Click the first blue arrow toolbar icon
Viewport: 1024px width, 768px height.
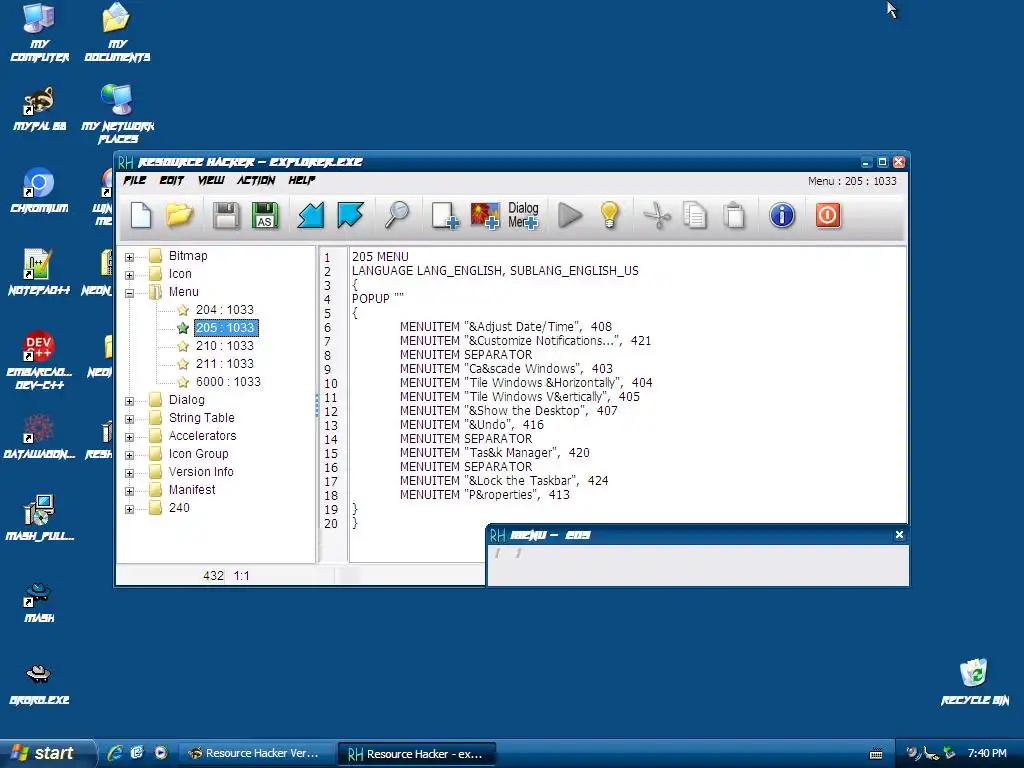[x=311, y=216]
